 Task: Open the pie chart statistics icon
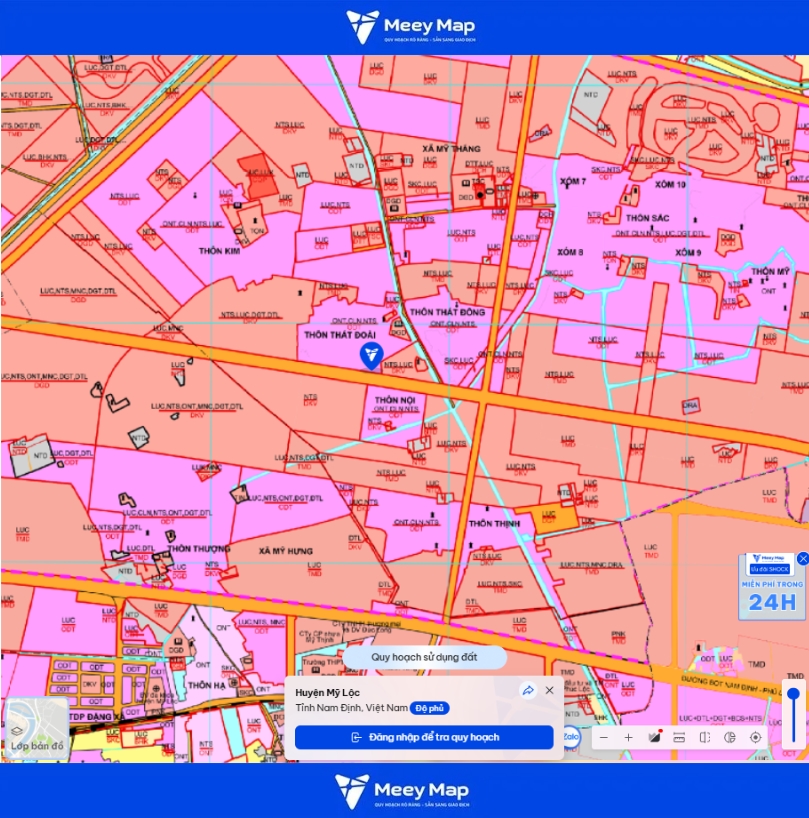click(730, 737)
